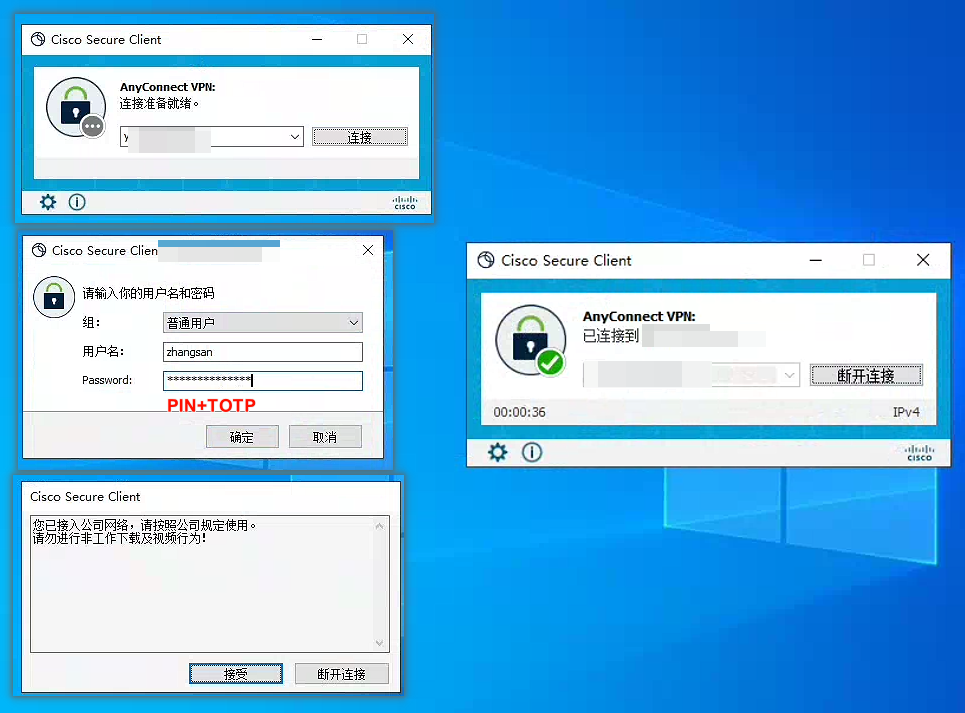Maximize the connected Cisco Secure Client window

[x=868, y=260]
